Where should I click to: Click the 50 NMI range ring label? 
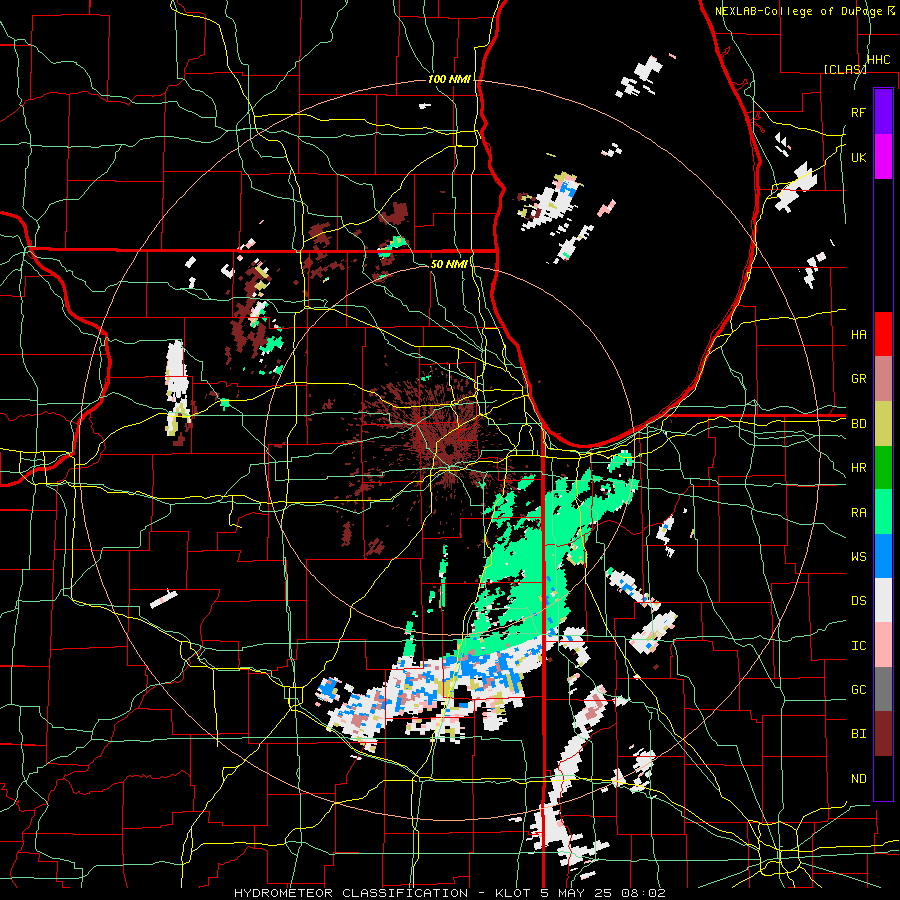tap(449, 264)
